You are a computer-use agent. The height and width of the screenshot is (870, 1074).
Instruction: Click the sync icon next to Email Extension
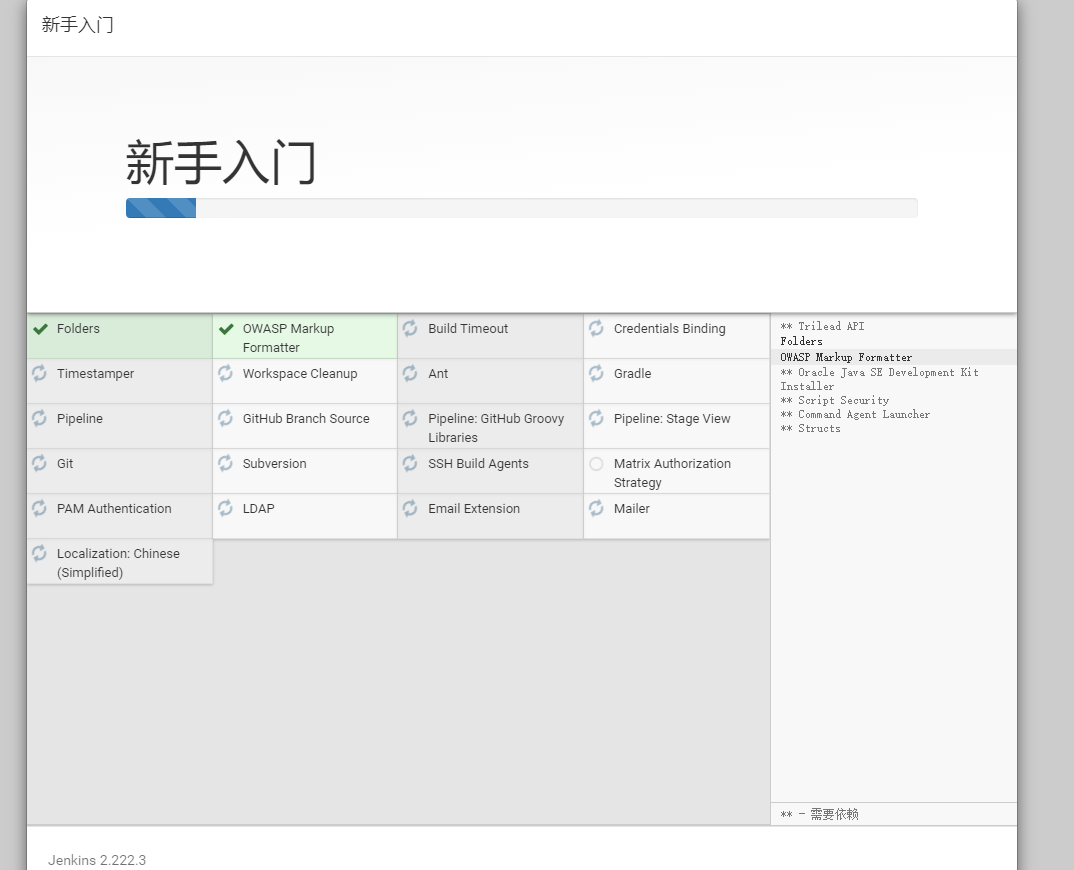tap(410, 508)
